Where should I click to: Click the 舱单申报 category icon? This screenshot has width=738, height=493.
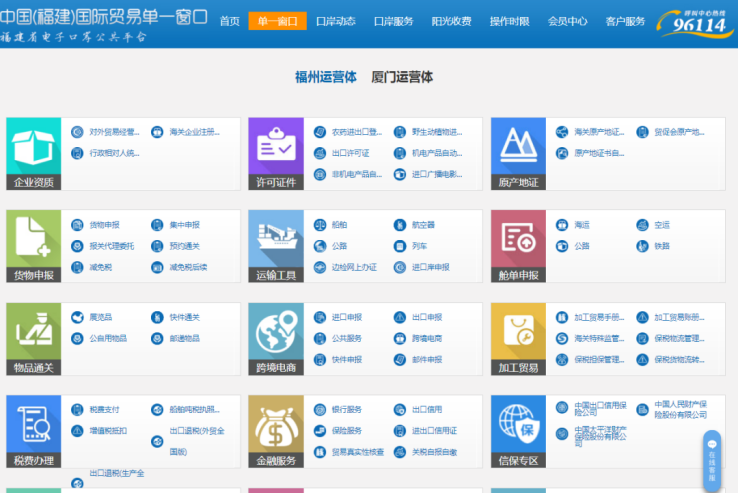coord(518,245)
